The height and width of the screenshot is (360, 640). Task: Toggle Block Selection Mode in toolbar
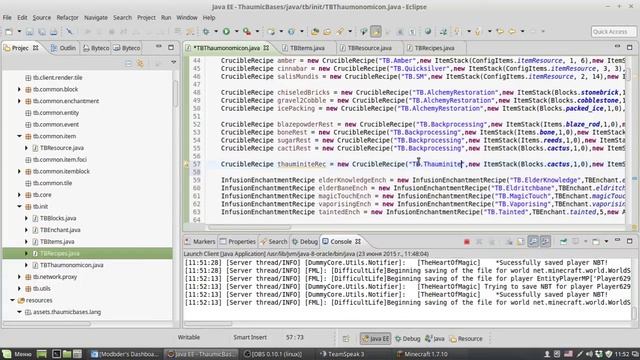pyautogui.click(x=400, y=31)
